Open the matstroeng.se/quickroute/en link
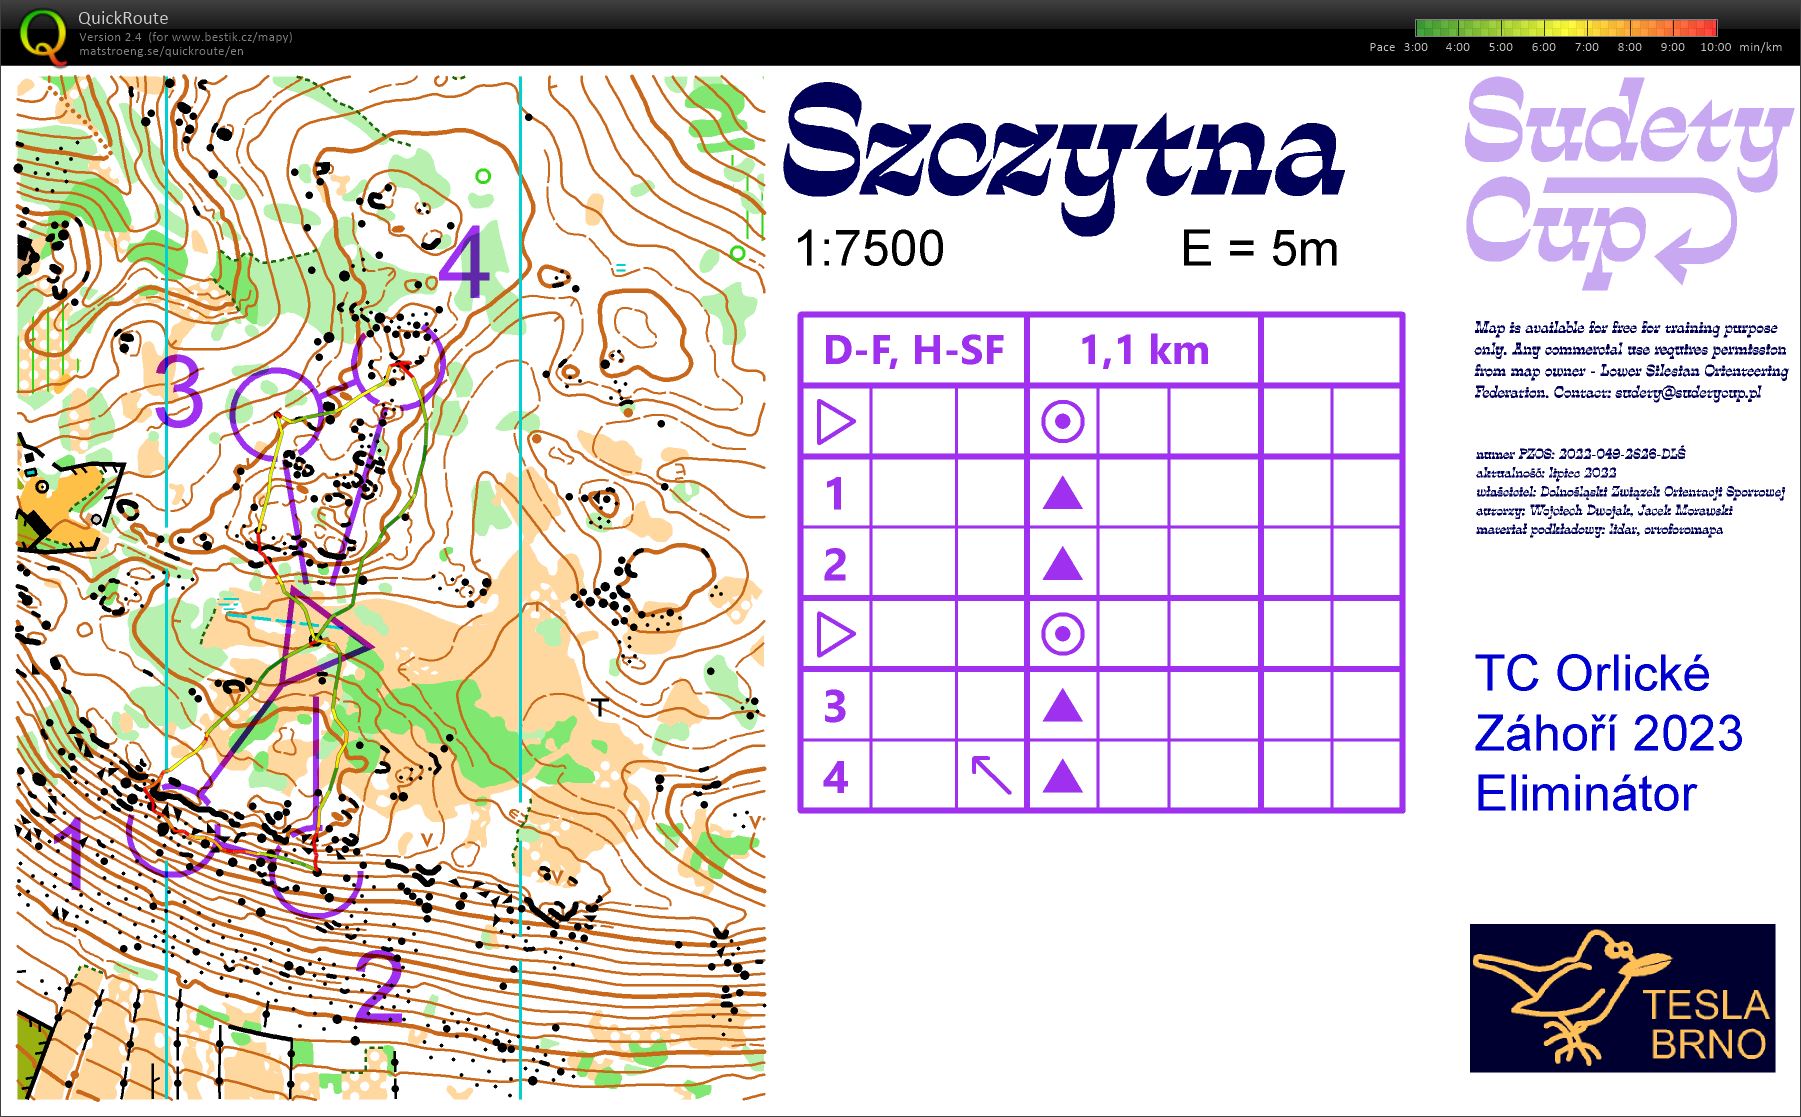The width and height of the screenshot is (1801, 1117). click(x=161, y=51)
